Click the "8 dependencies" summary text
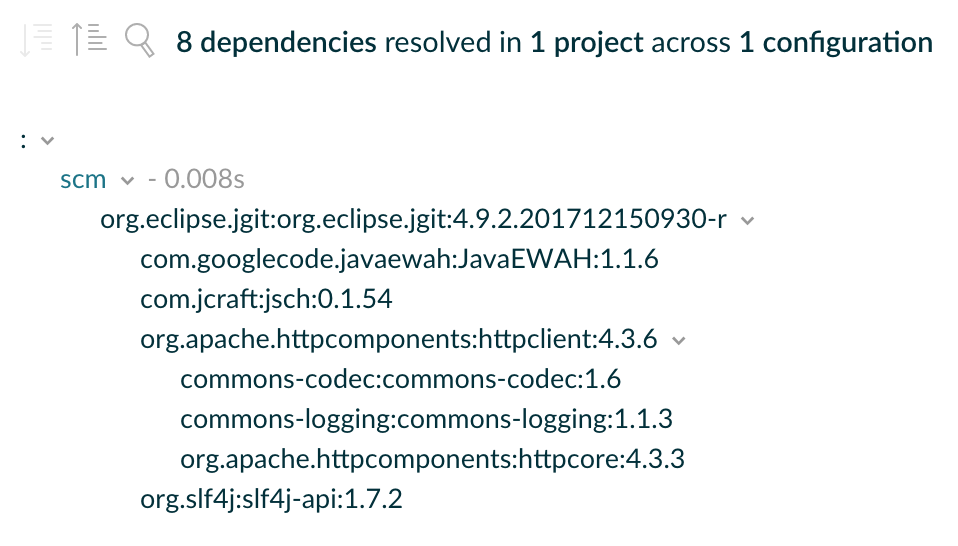 pos(276,43)
